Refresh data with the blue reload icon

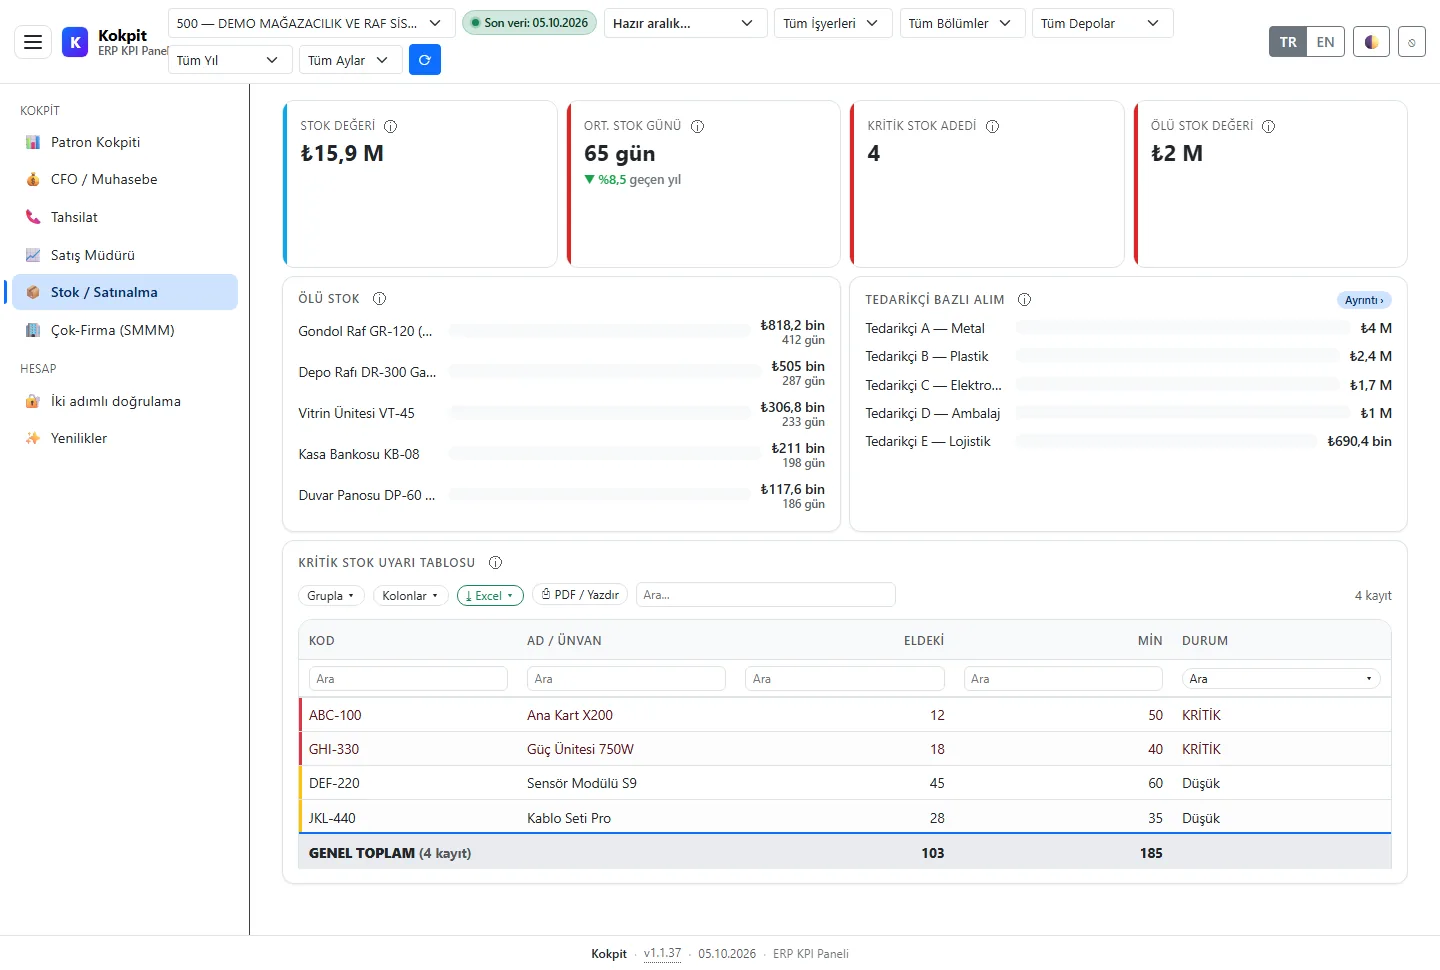click(425, 60)
